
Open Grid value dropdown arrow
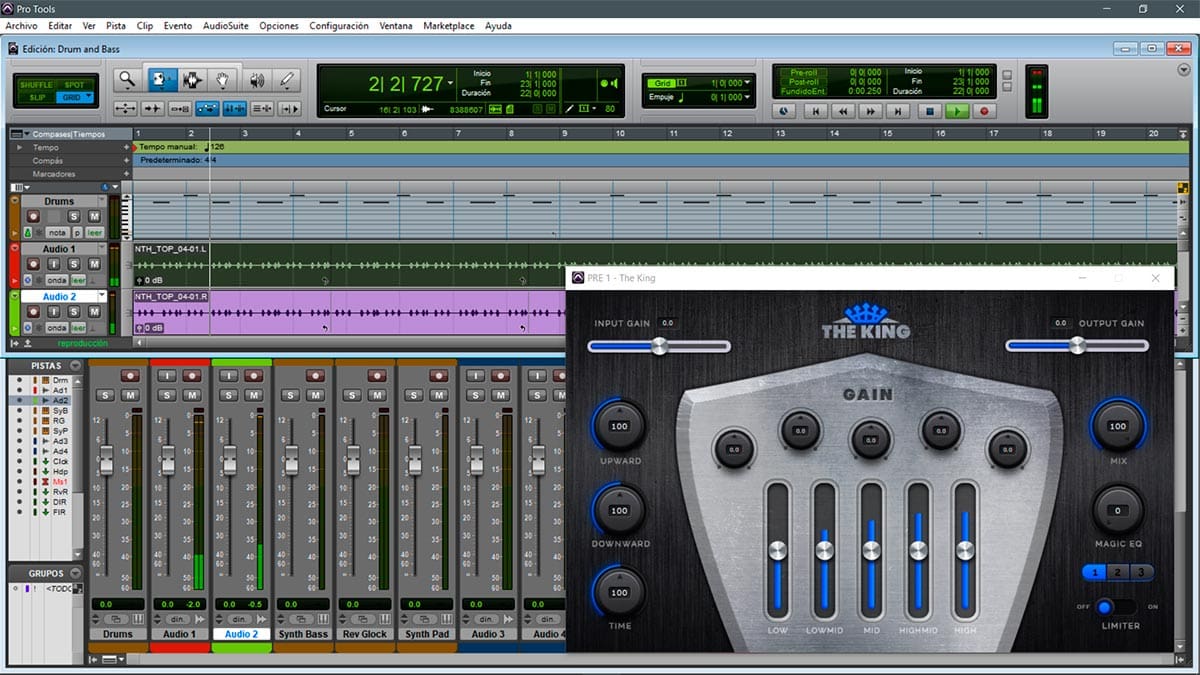(748, 82)
